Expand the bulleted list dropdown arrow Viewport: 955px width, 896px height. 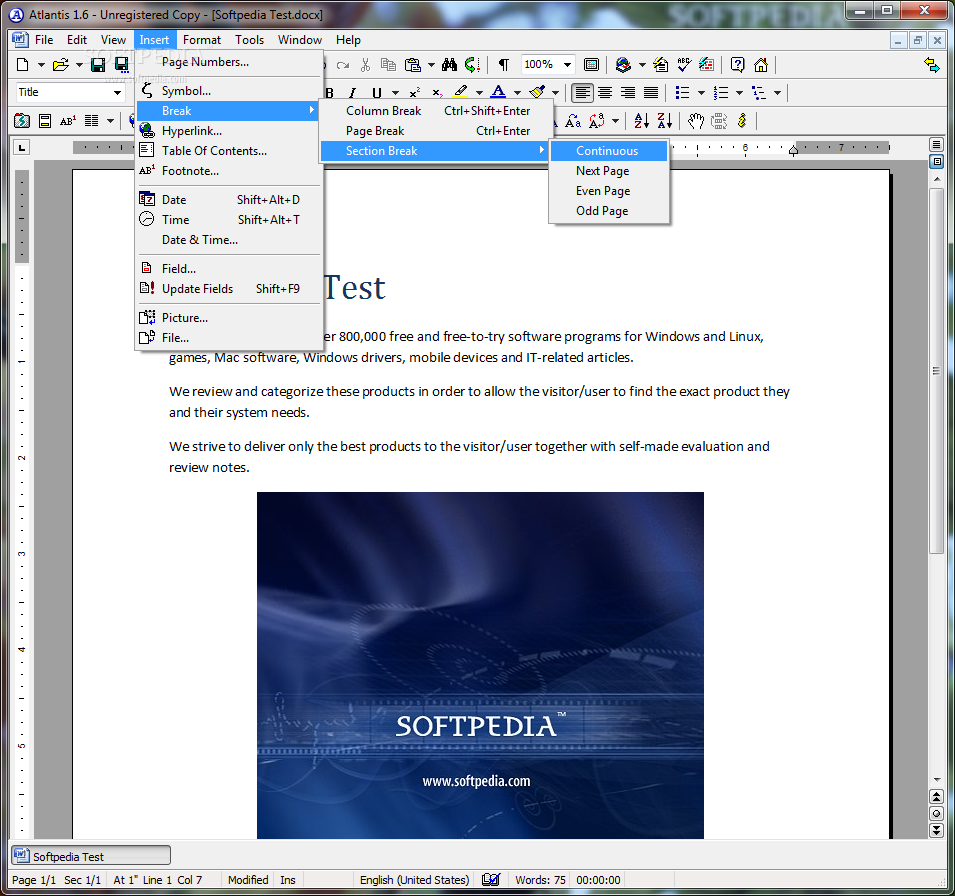701,93
